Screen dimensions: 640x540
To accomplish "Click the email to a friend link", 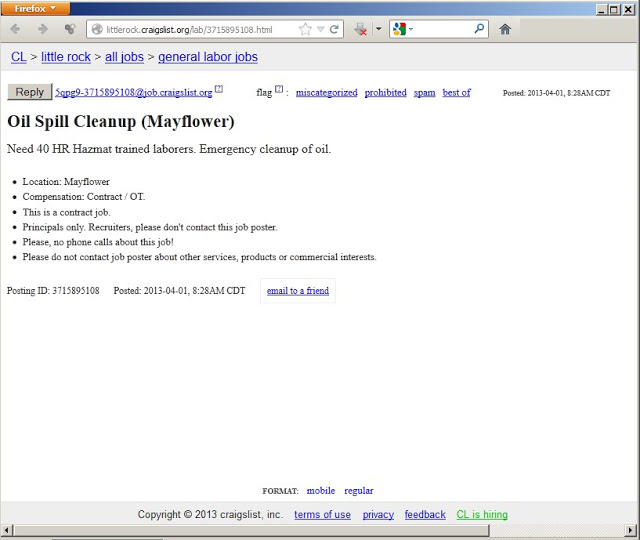I will tap(298, 291).
